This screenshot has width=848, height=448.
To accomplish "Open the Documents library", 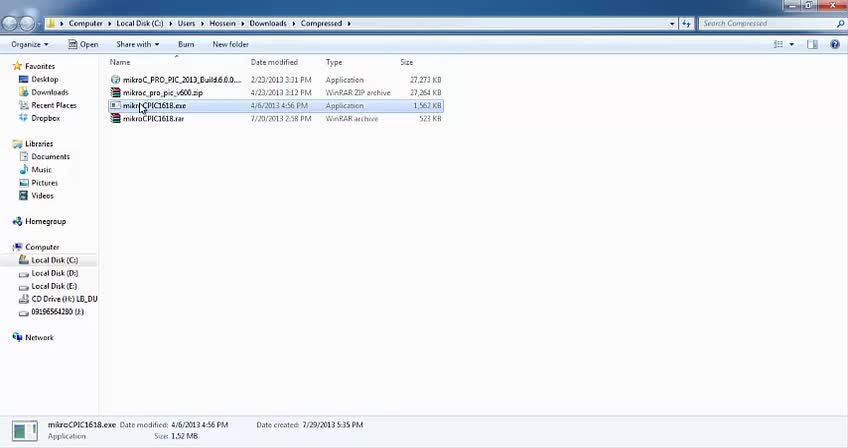I will pos(50,156).
